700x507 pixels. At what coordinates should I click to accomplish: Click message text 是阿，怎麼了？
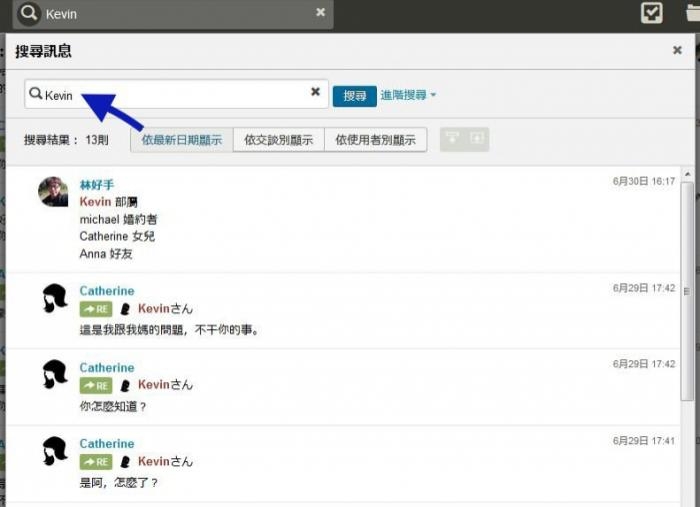pyautogui.click(x=119, y=483)
